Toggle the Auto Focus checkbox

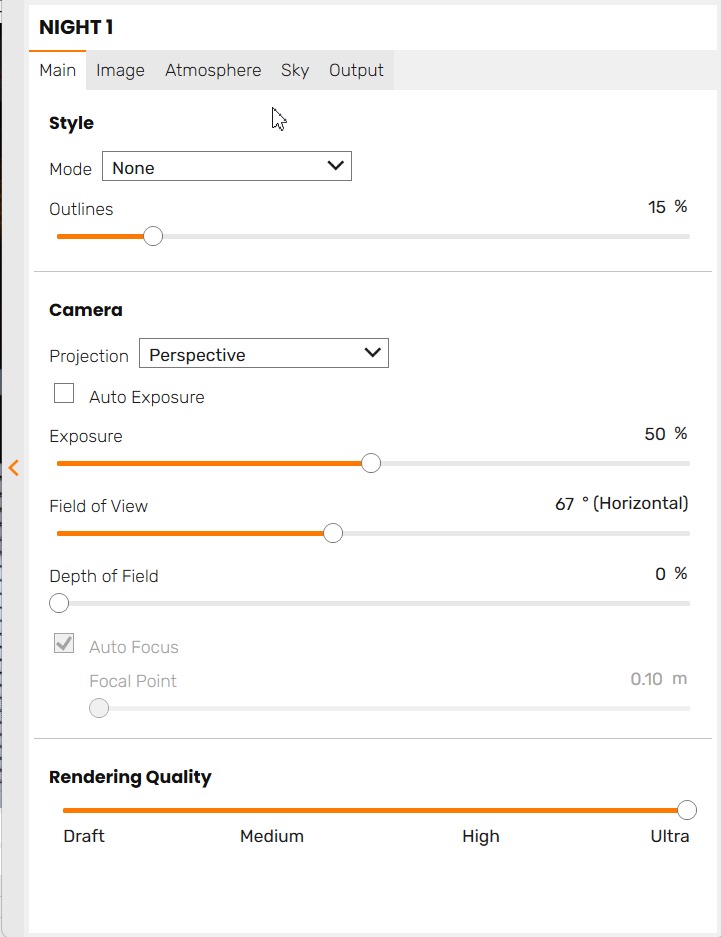pyautogui.click(x=64, y=644)
